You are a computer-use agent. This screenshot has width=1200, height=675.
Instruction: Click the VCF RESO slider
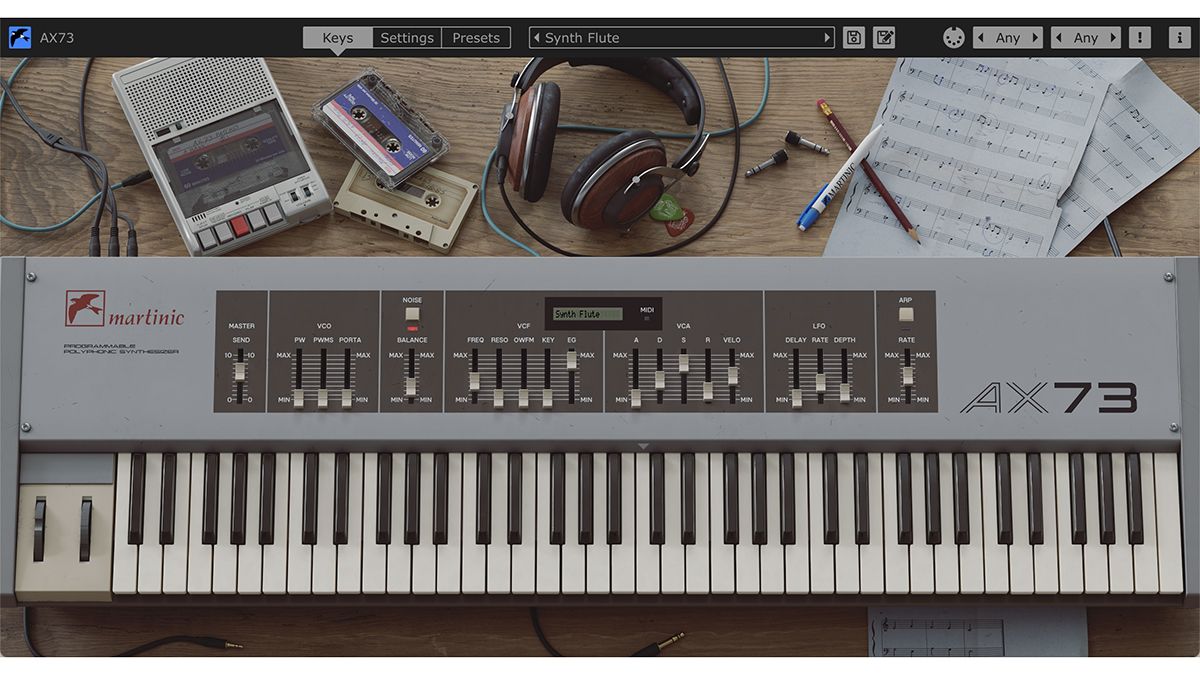(x=498, y=376)
